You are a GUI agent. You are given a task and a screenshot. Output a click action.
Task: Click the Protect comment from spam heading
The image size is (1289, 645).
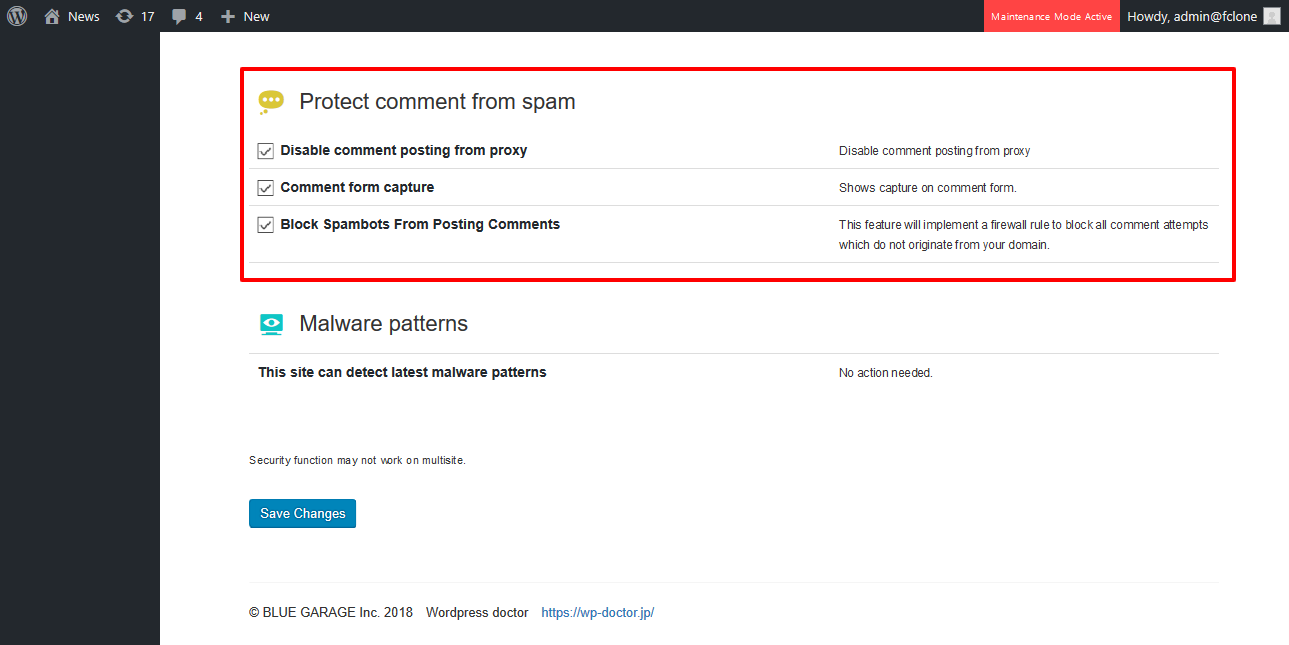[437, 102]
